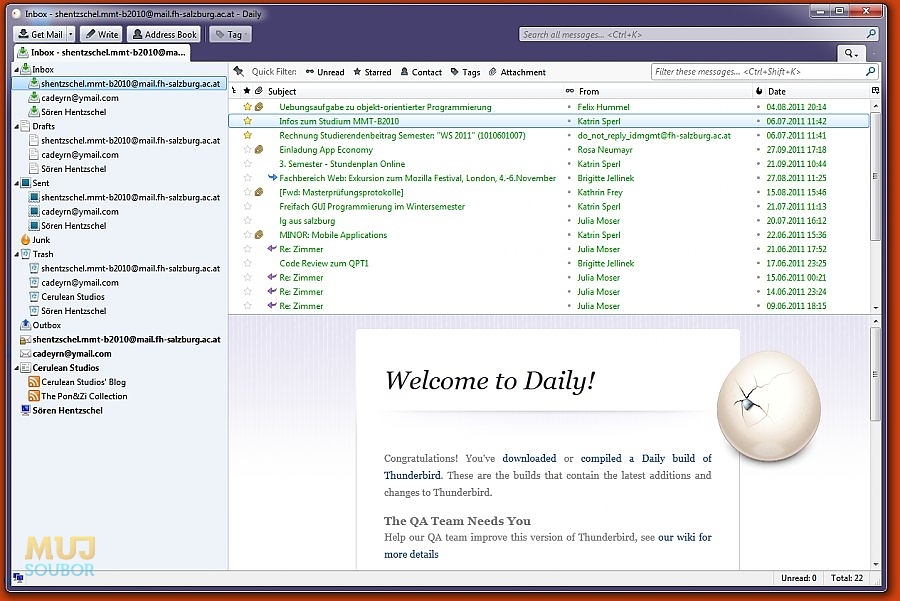The width and height of the screenshot is (900, 601).
Task: Collapse the Sent folder tree
Action: [16, 183]
